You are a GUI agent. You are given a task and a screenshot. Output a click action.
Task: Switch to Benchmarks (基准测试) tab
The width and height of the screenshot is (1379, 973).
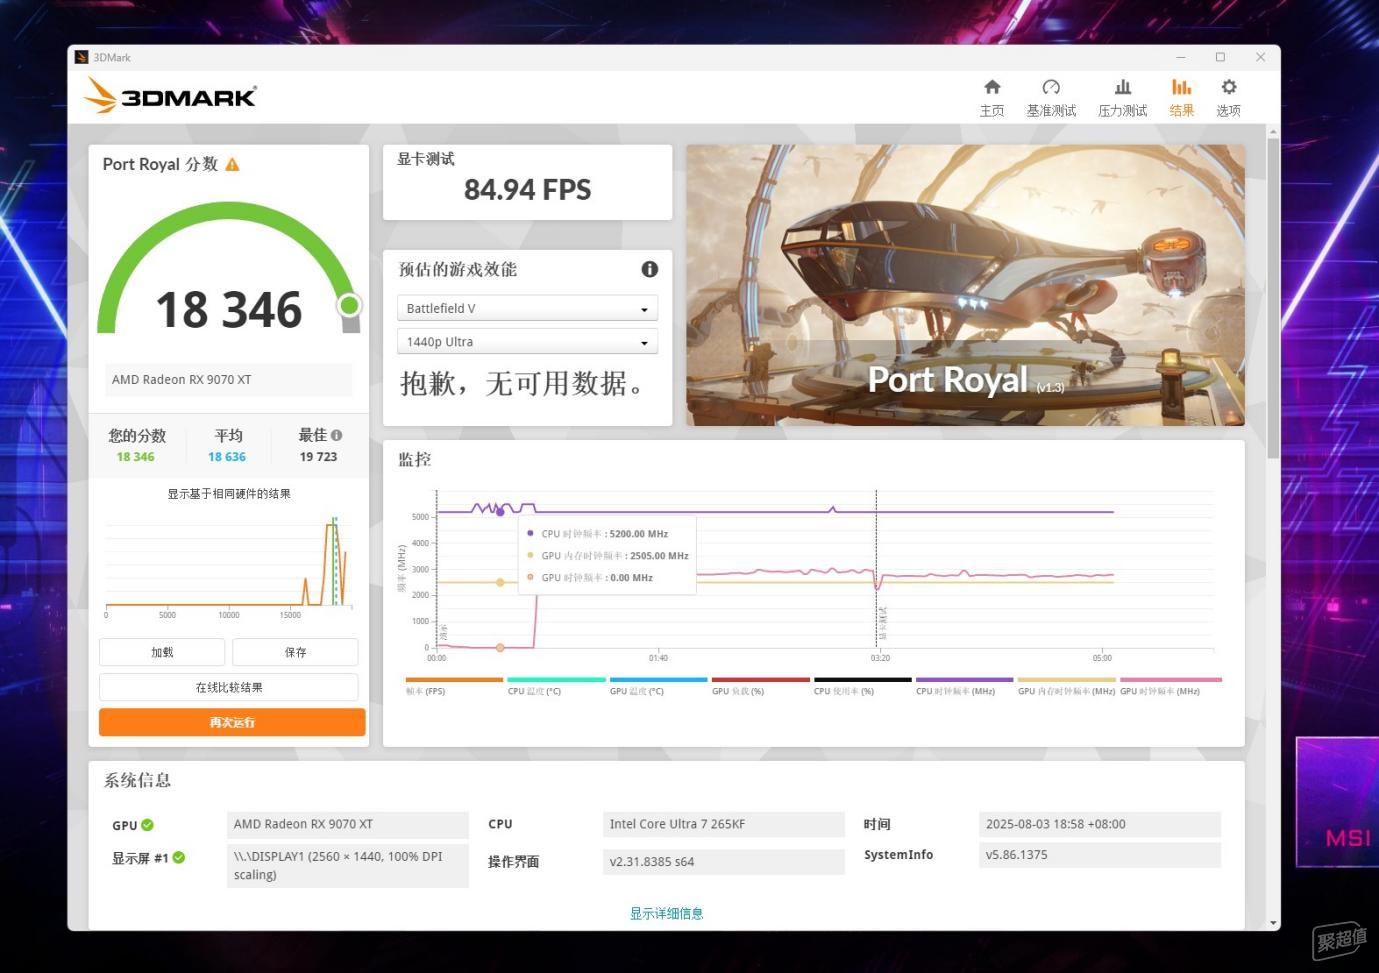click(x=1051, y=98)
